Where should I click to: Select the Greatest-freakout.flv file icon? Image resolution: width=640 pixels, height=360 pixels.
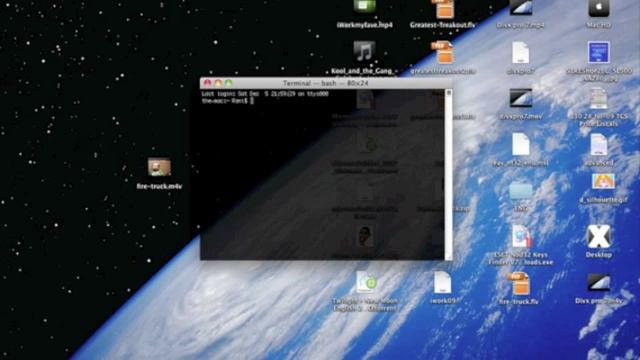coord(443,9)
